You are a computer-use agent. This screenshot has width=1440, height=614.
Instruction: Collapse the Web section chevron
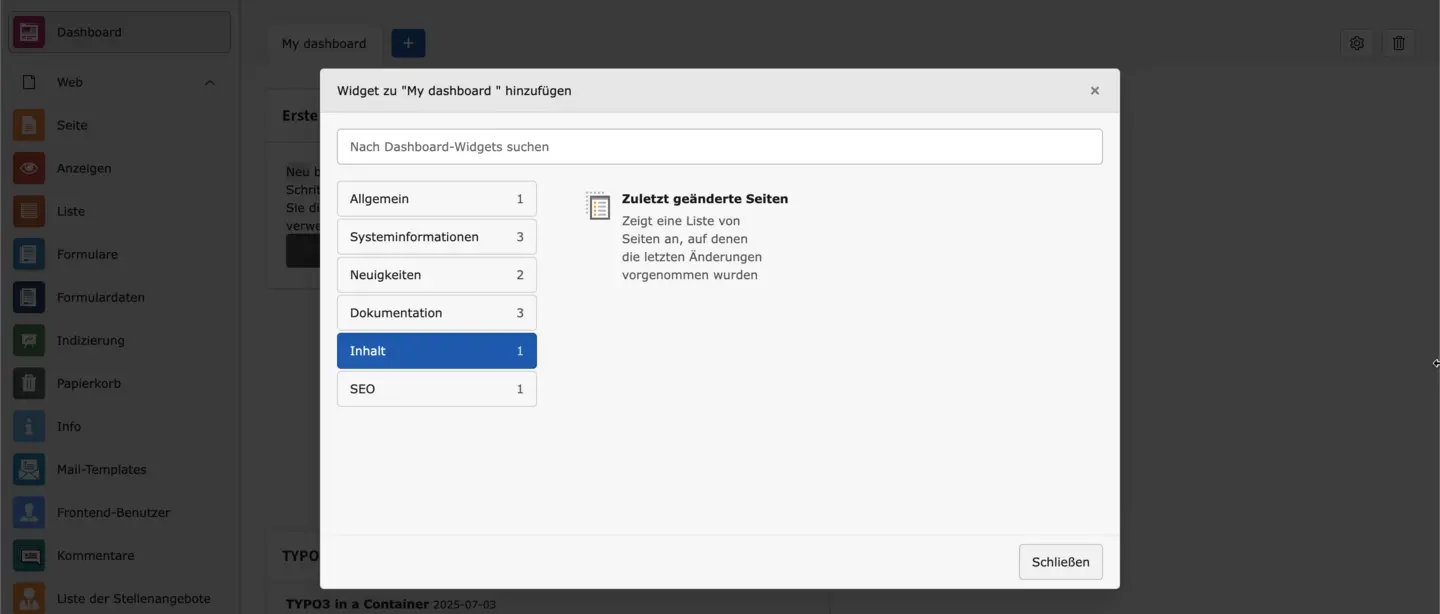(x=209, y=82)
